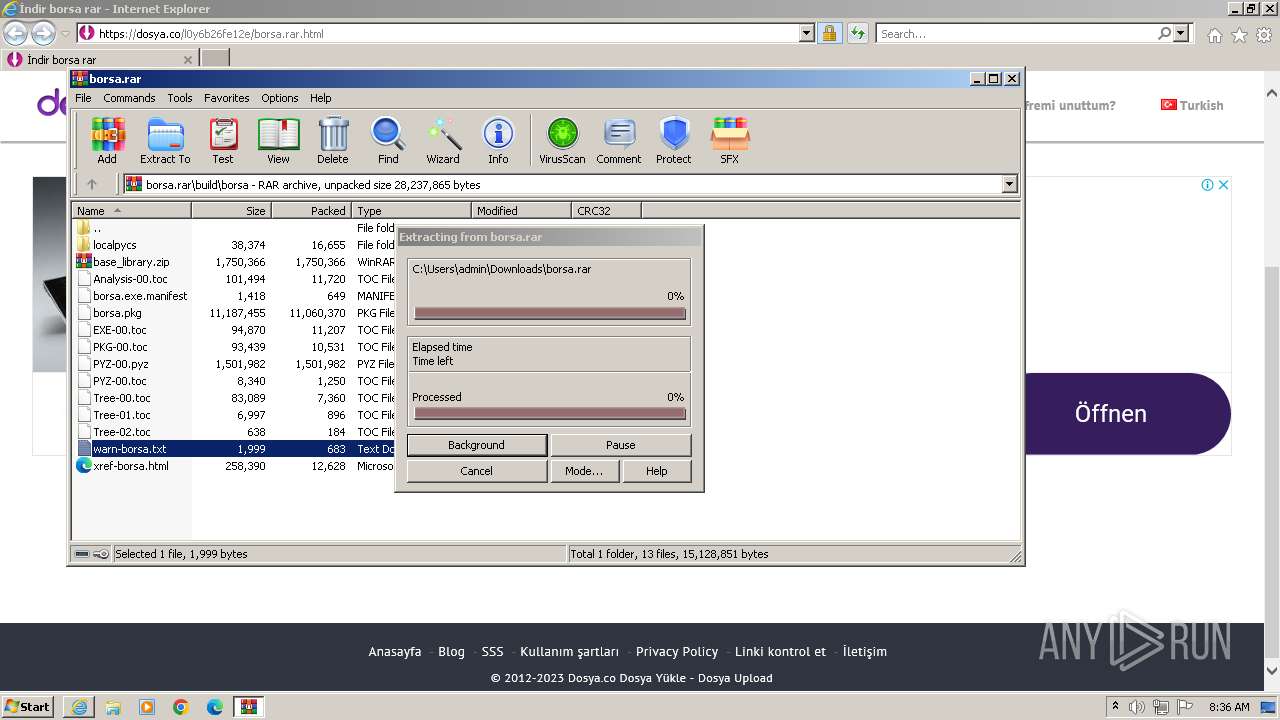Open Chrome from the taskbar
Image resolution: width=1280 pixels, height=720 pixels.
pos(181,707)
